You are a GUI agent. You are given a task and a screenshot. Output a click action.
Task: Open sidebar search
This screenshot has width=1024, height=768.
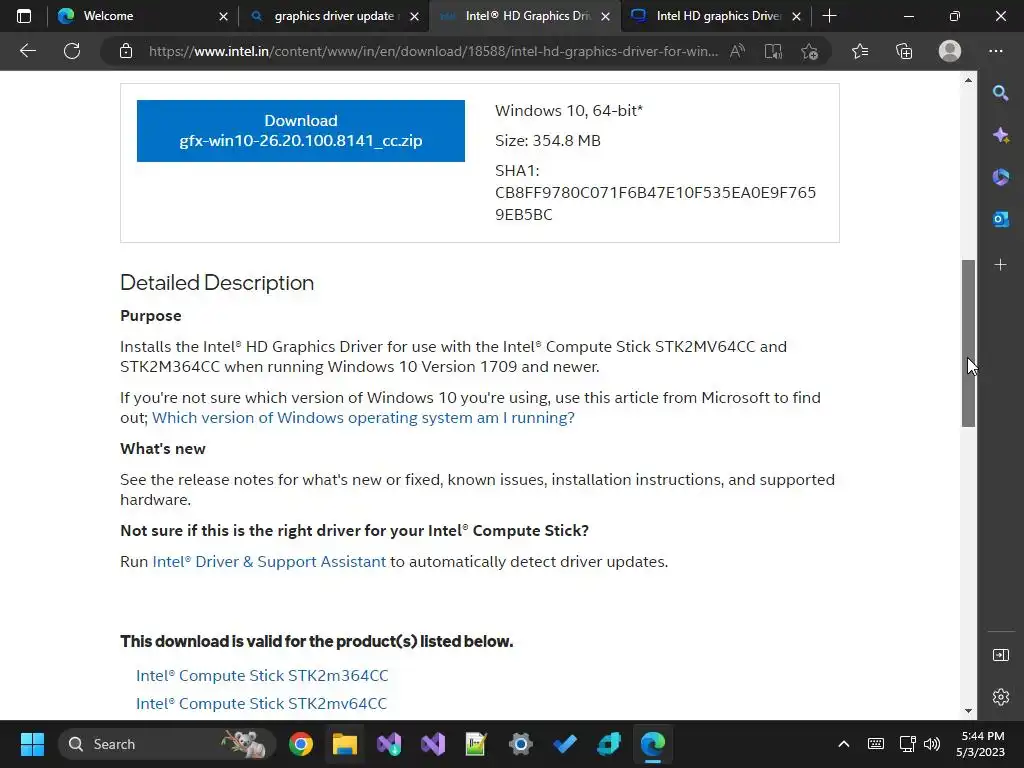[1000, 93]
